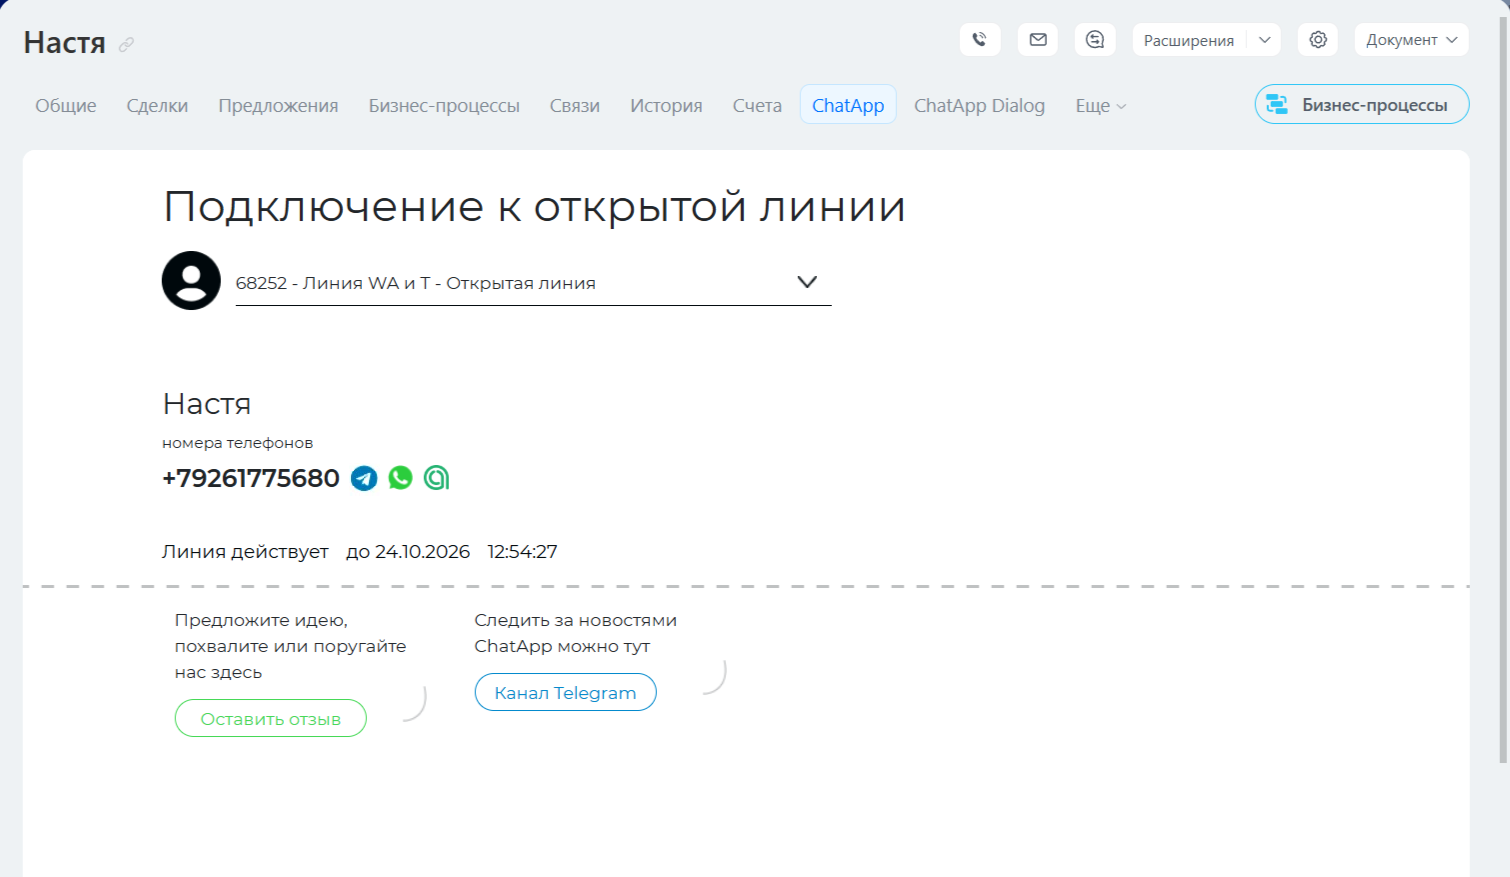Click the link icon next to Настя title
The width and height of the screenshot is (1510, 877).
click(x=126, y=45)
